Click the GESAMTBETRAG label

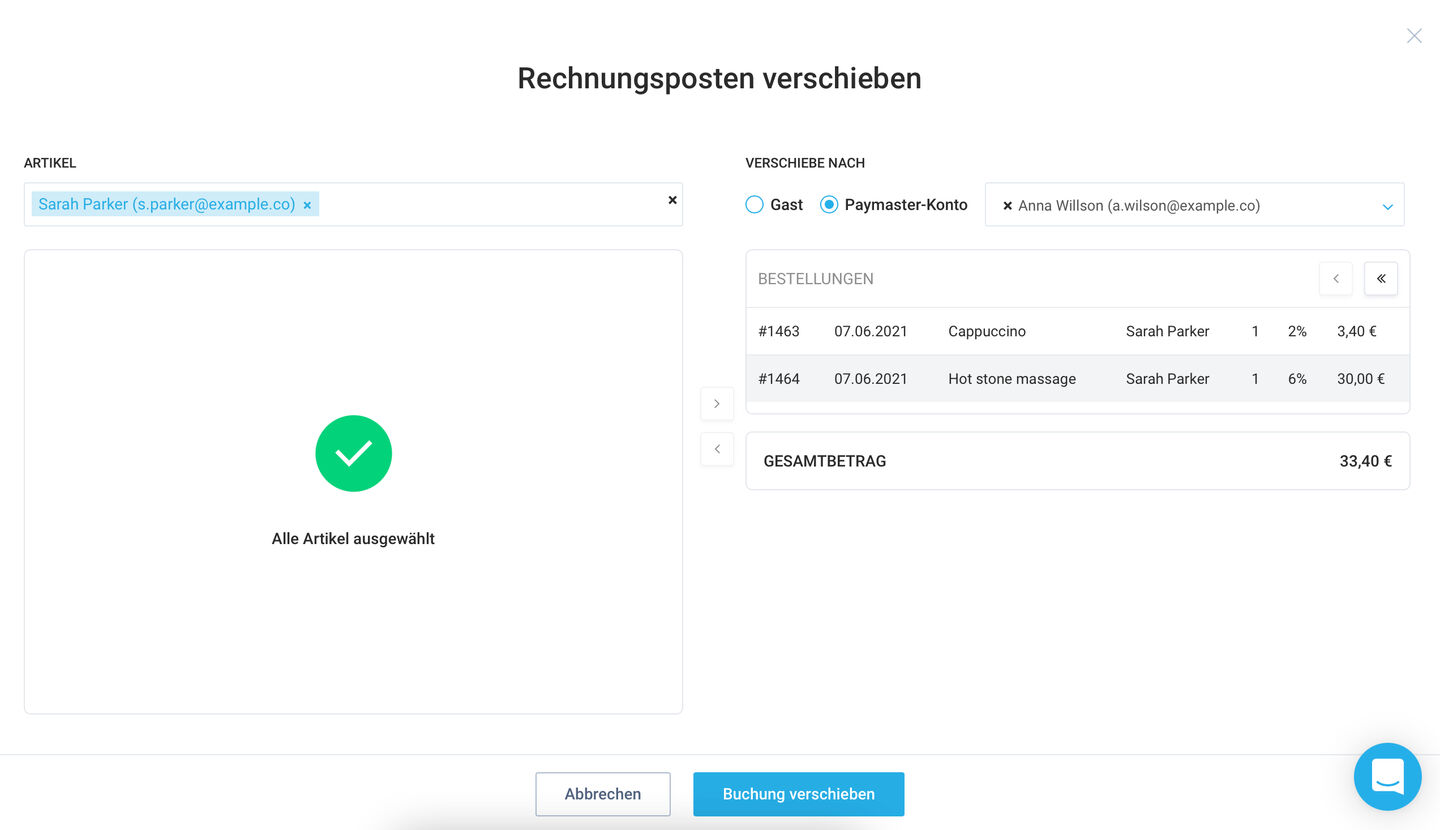tap(825, 461)
